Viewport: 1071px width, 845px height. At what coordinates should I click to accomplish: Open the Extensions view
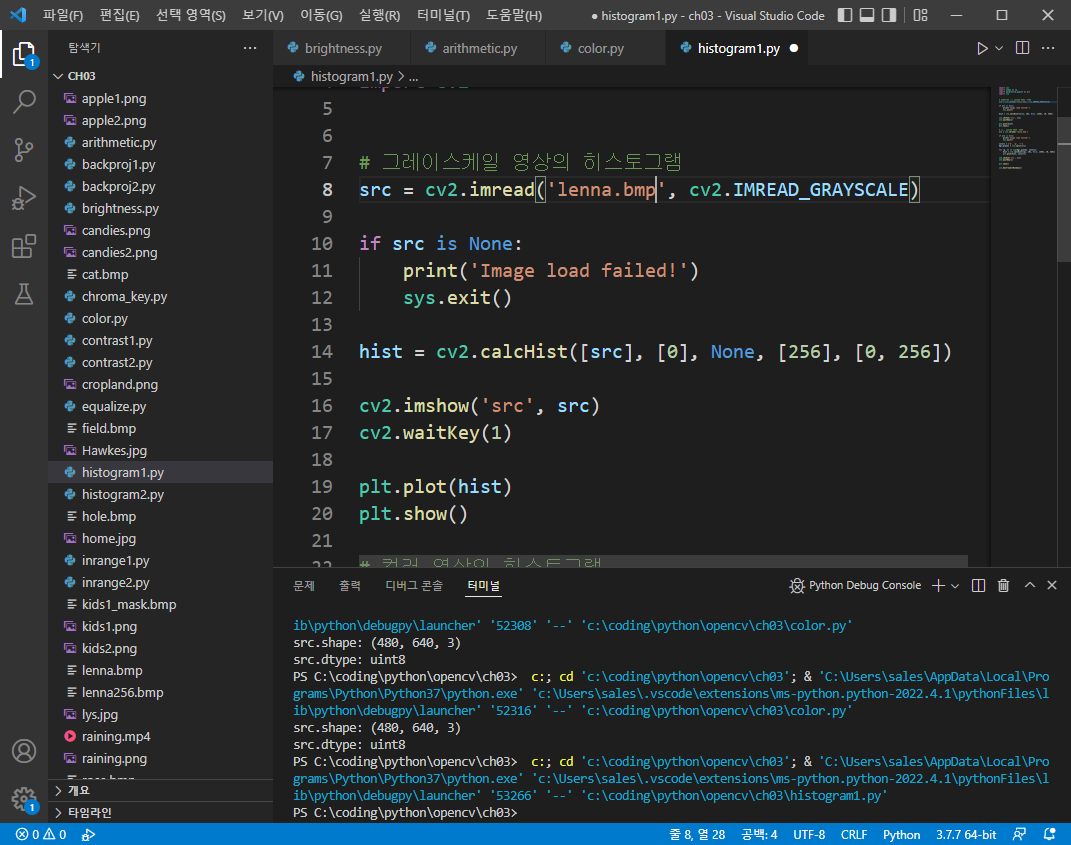click(x=24, y=246)
